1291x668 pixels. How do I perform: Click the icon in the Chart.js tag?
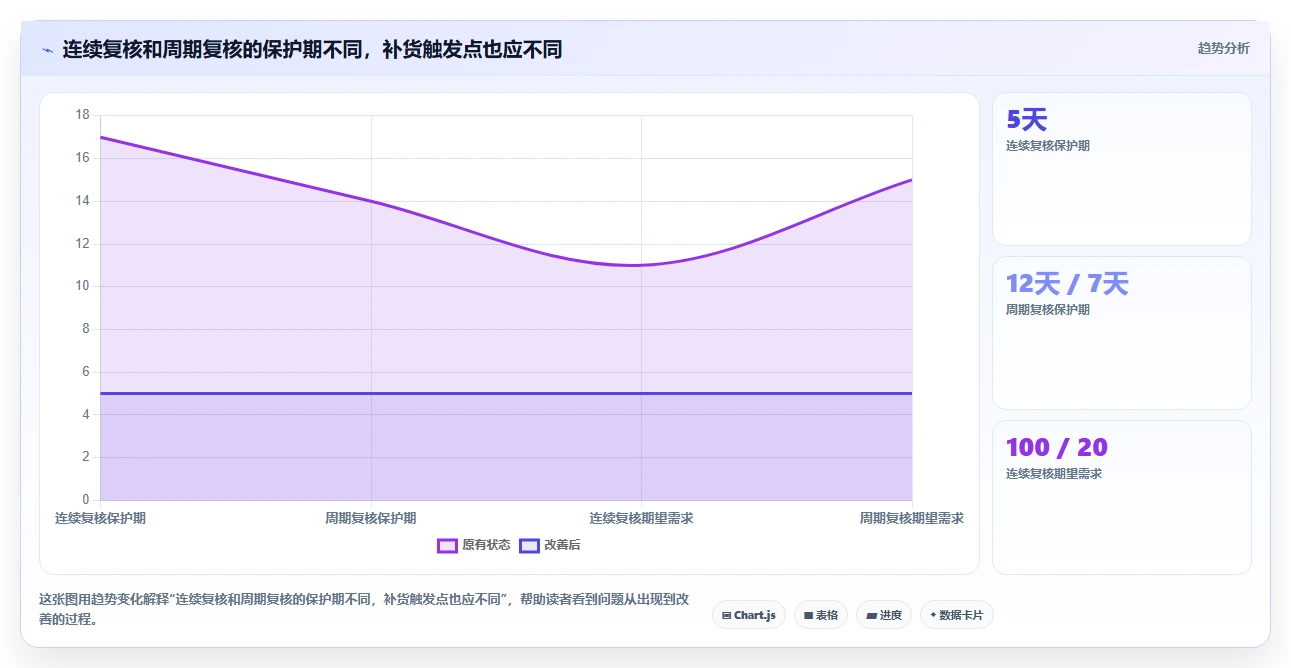pyautogui.click(x=727, y=616)
